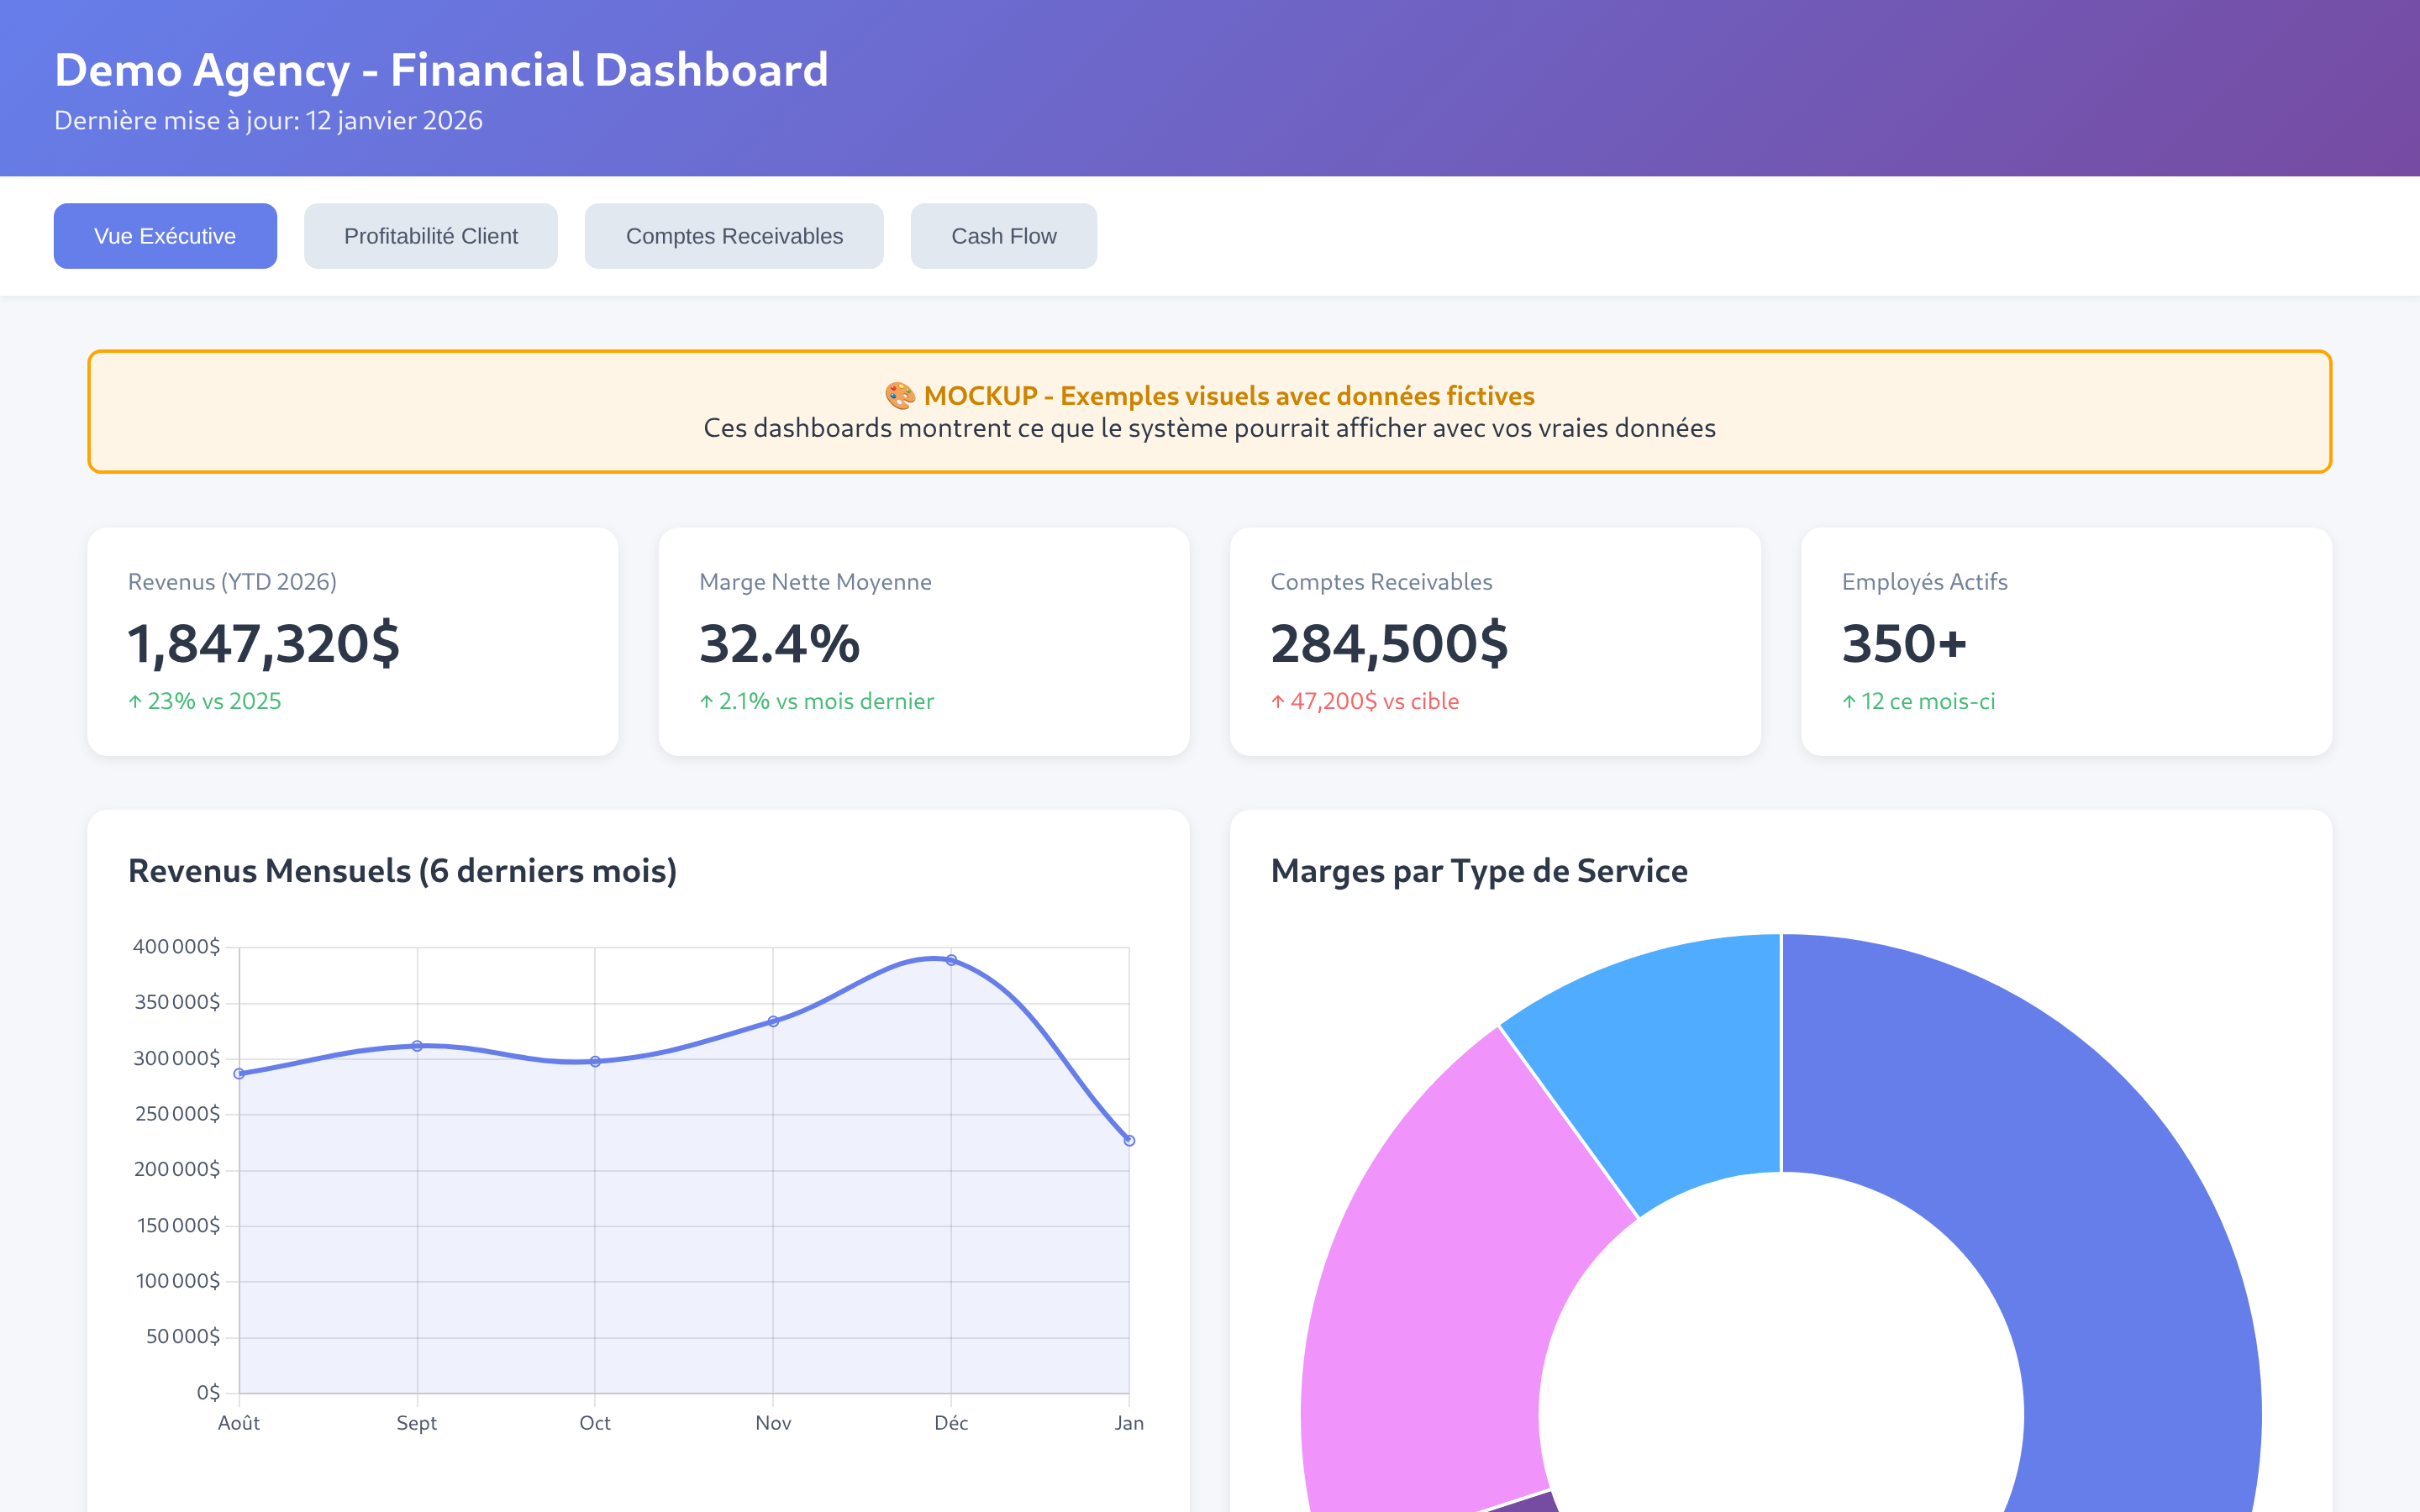The image size is (2420, 1512).
Task: Click the Revenus Mensuels chart title
Action: pyautogui.click(x=402, y=871)
